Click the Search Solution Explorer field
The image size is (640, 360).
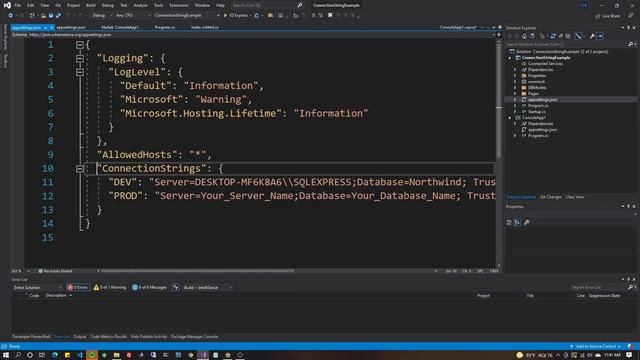pos(567,44)
